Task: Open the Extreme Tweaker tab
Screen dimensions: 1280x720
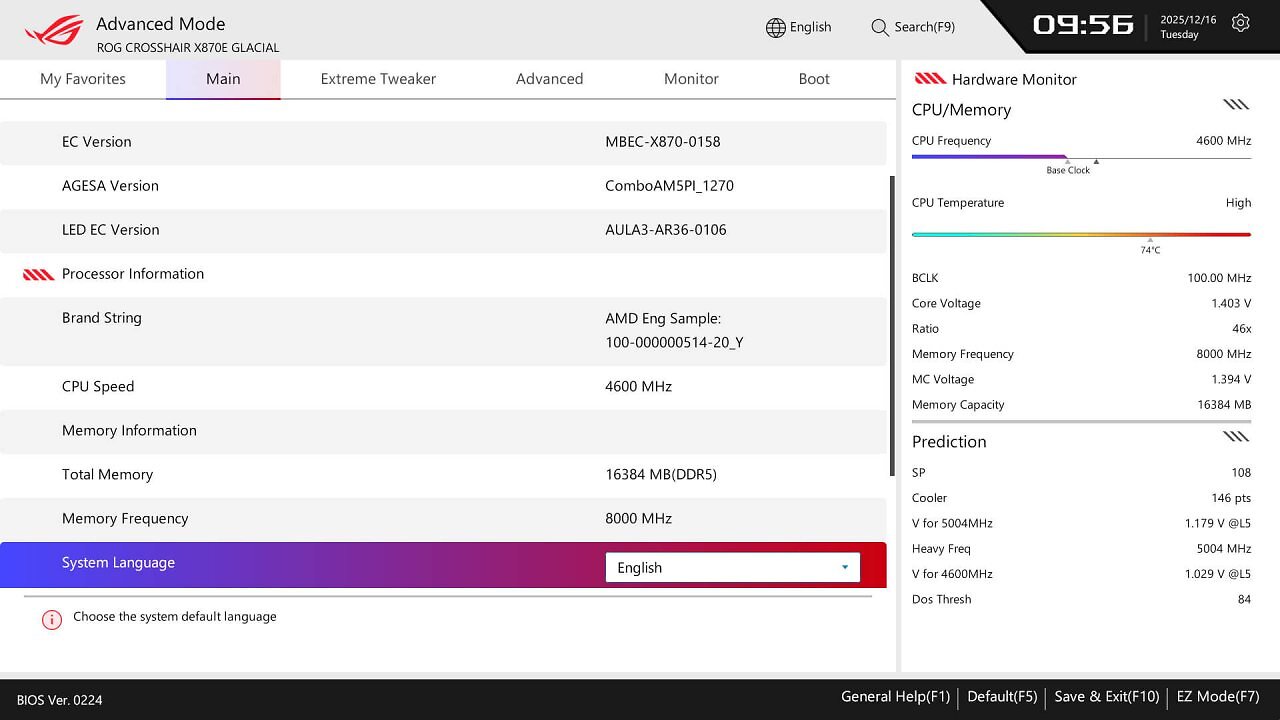Action: click(378, 79)
